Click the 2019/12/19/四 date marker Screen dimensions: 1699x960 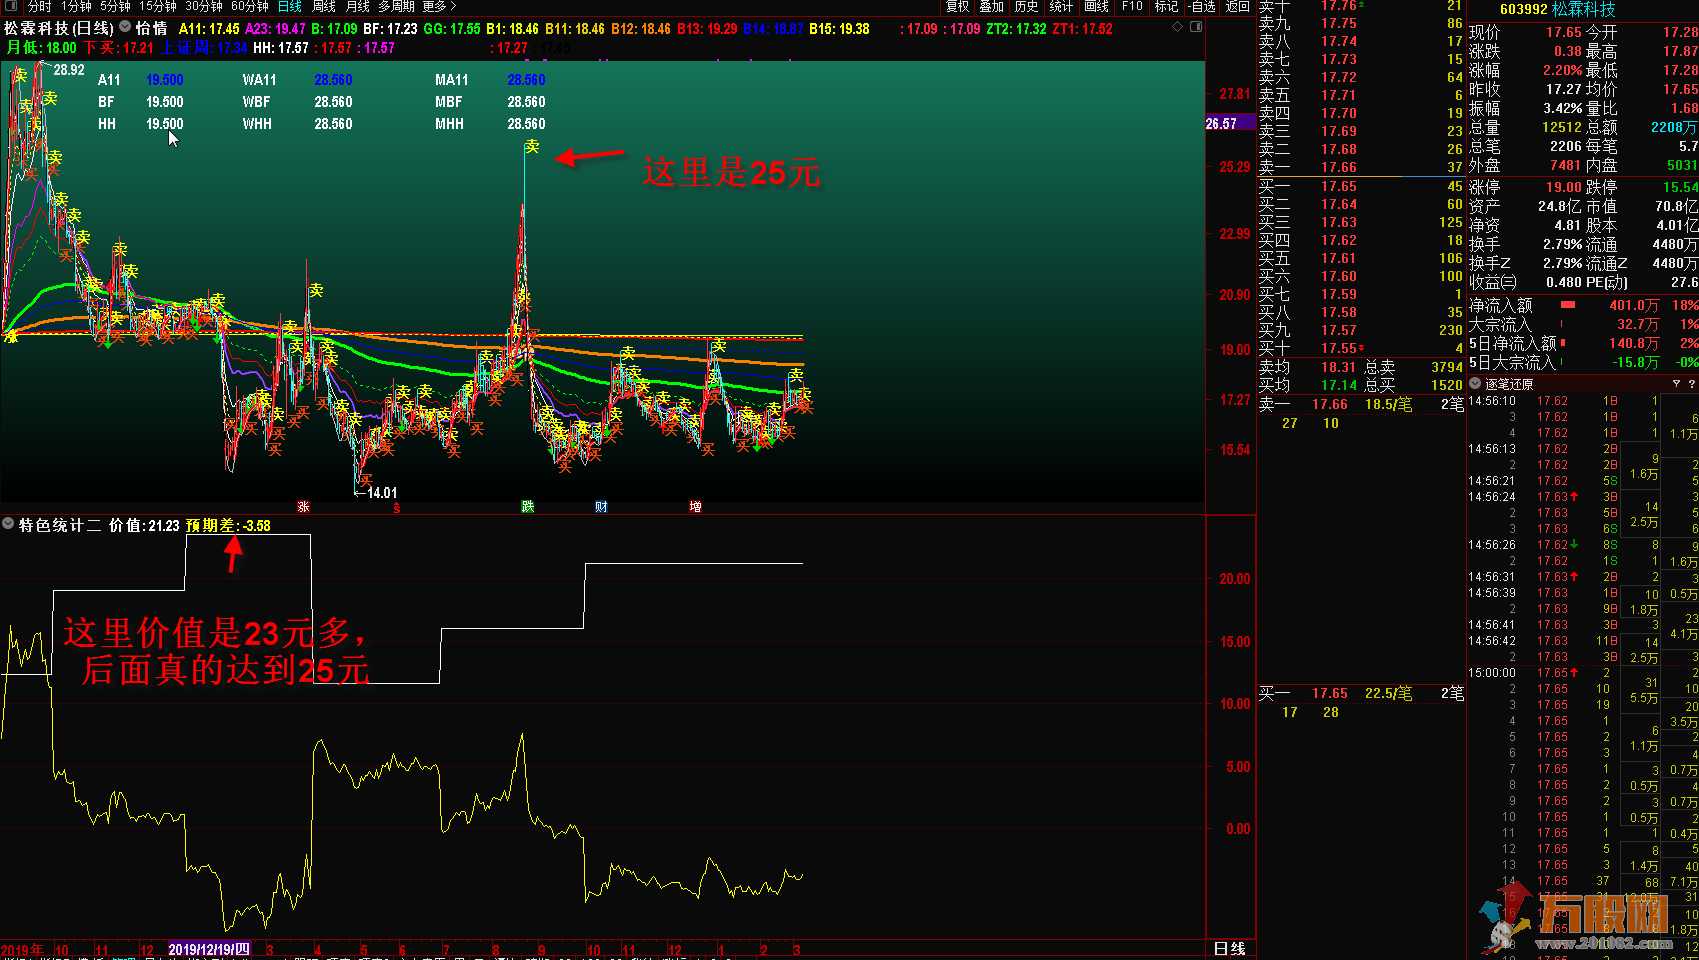pos(209,949)
